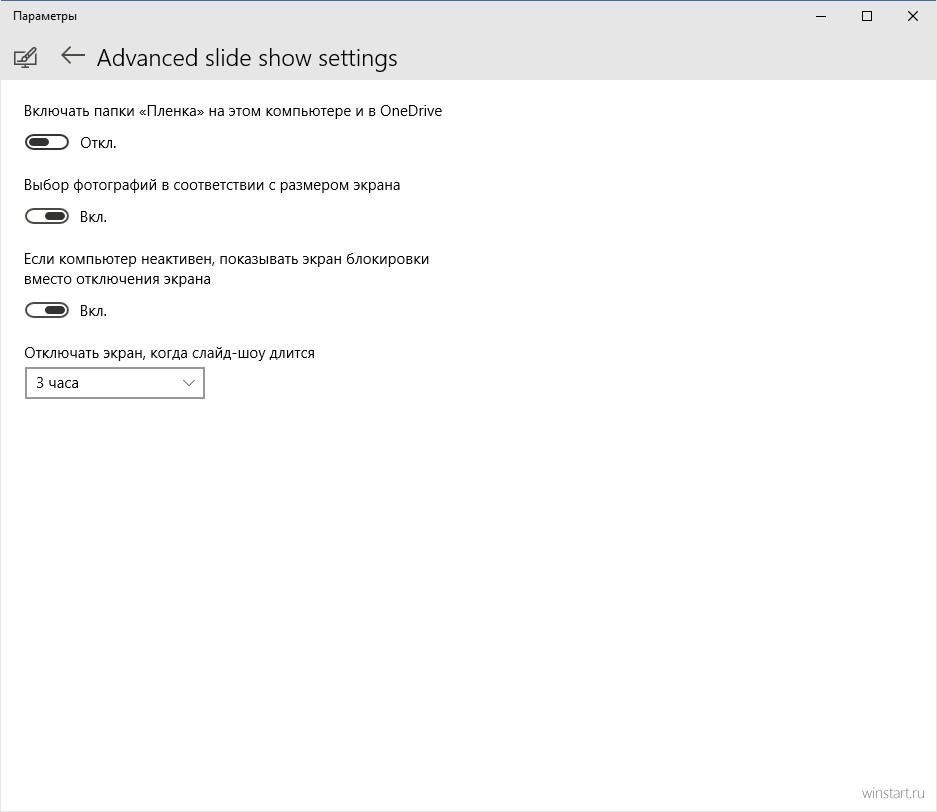Click the "Параметры" window title text
Viewport: 937px width, 812px height.
pos(45,16)
